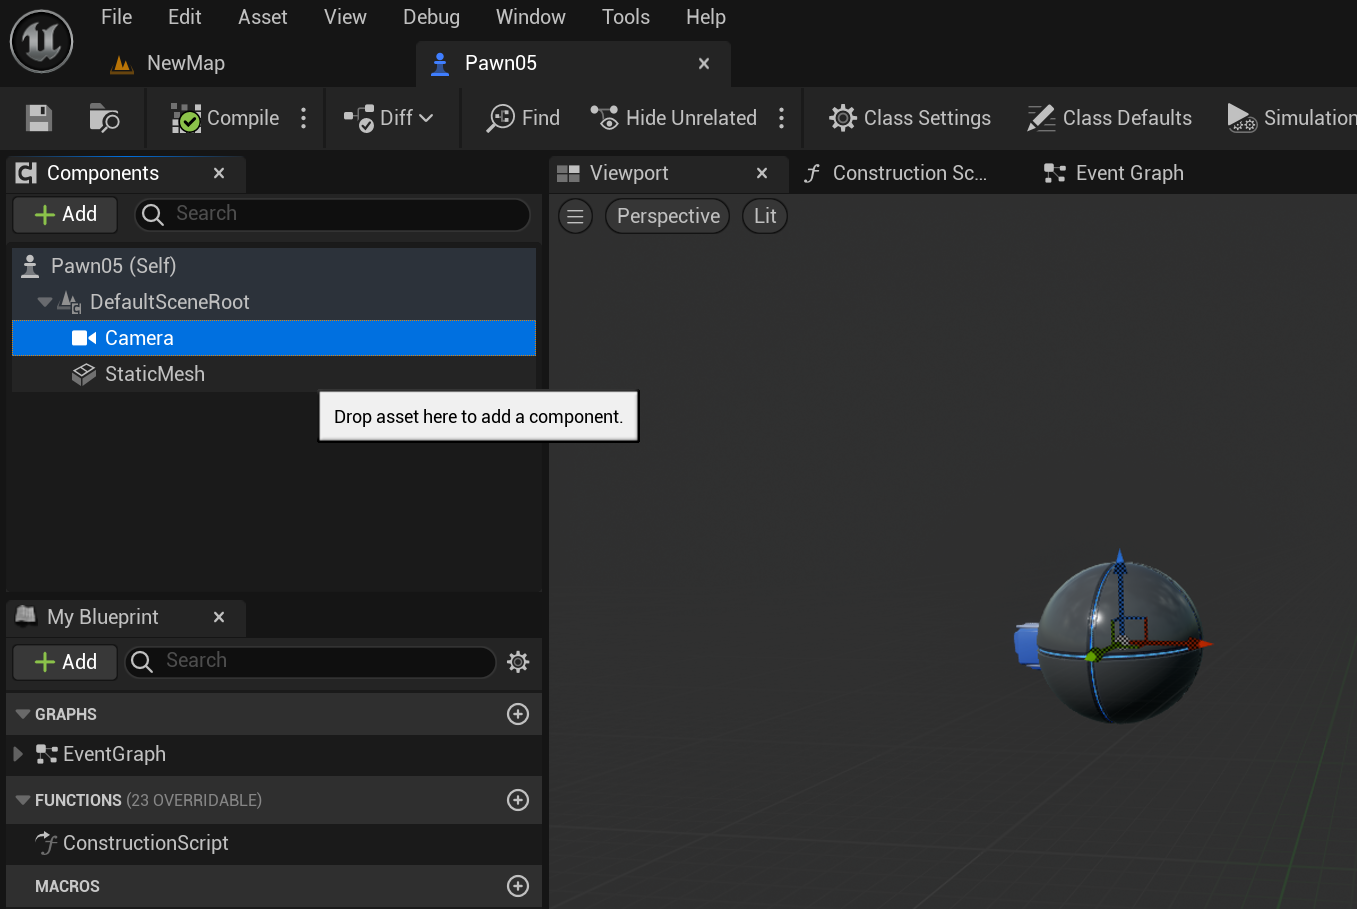
Task: Collapse the GRAPHS section
Action: coord(23,714)
